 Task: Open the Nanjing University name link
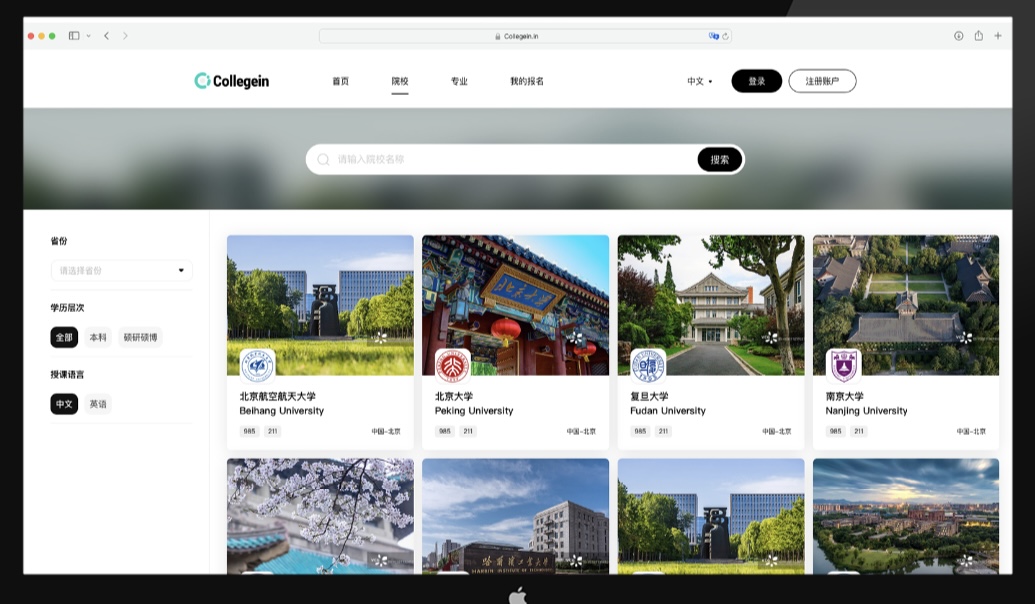pyautogui.click(x=867, y=411)
